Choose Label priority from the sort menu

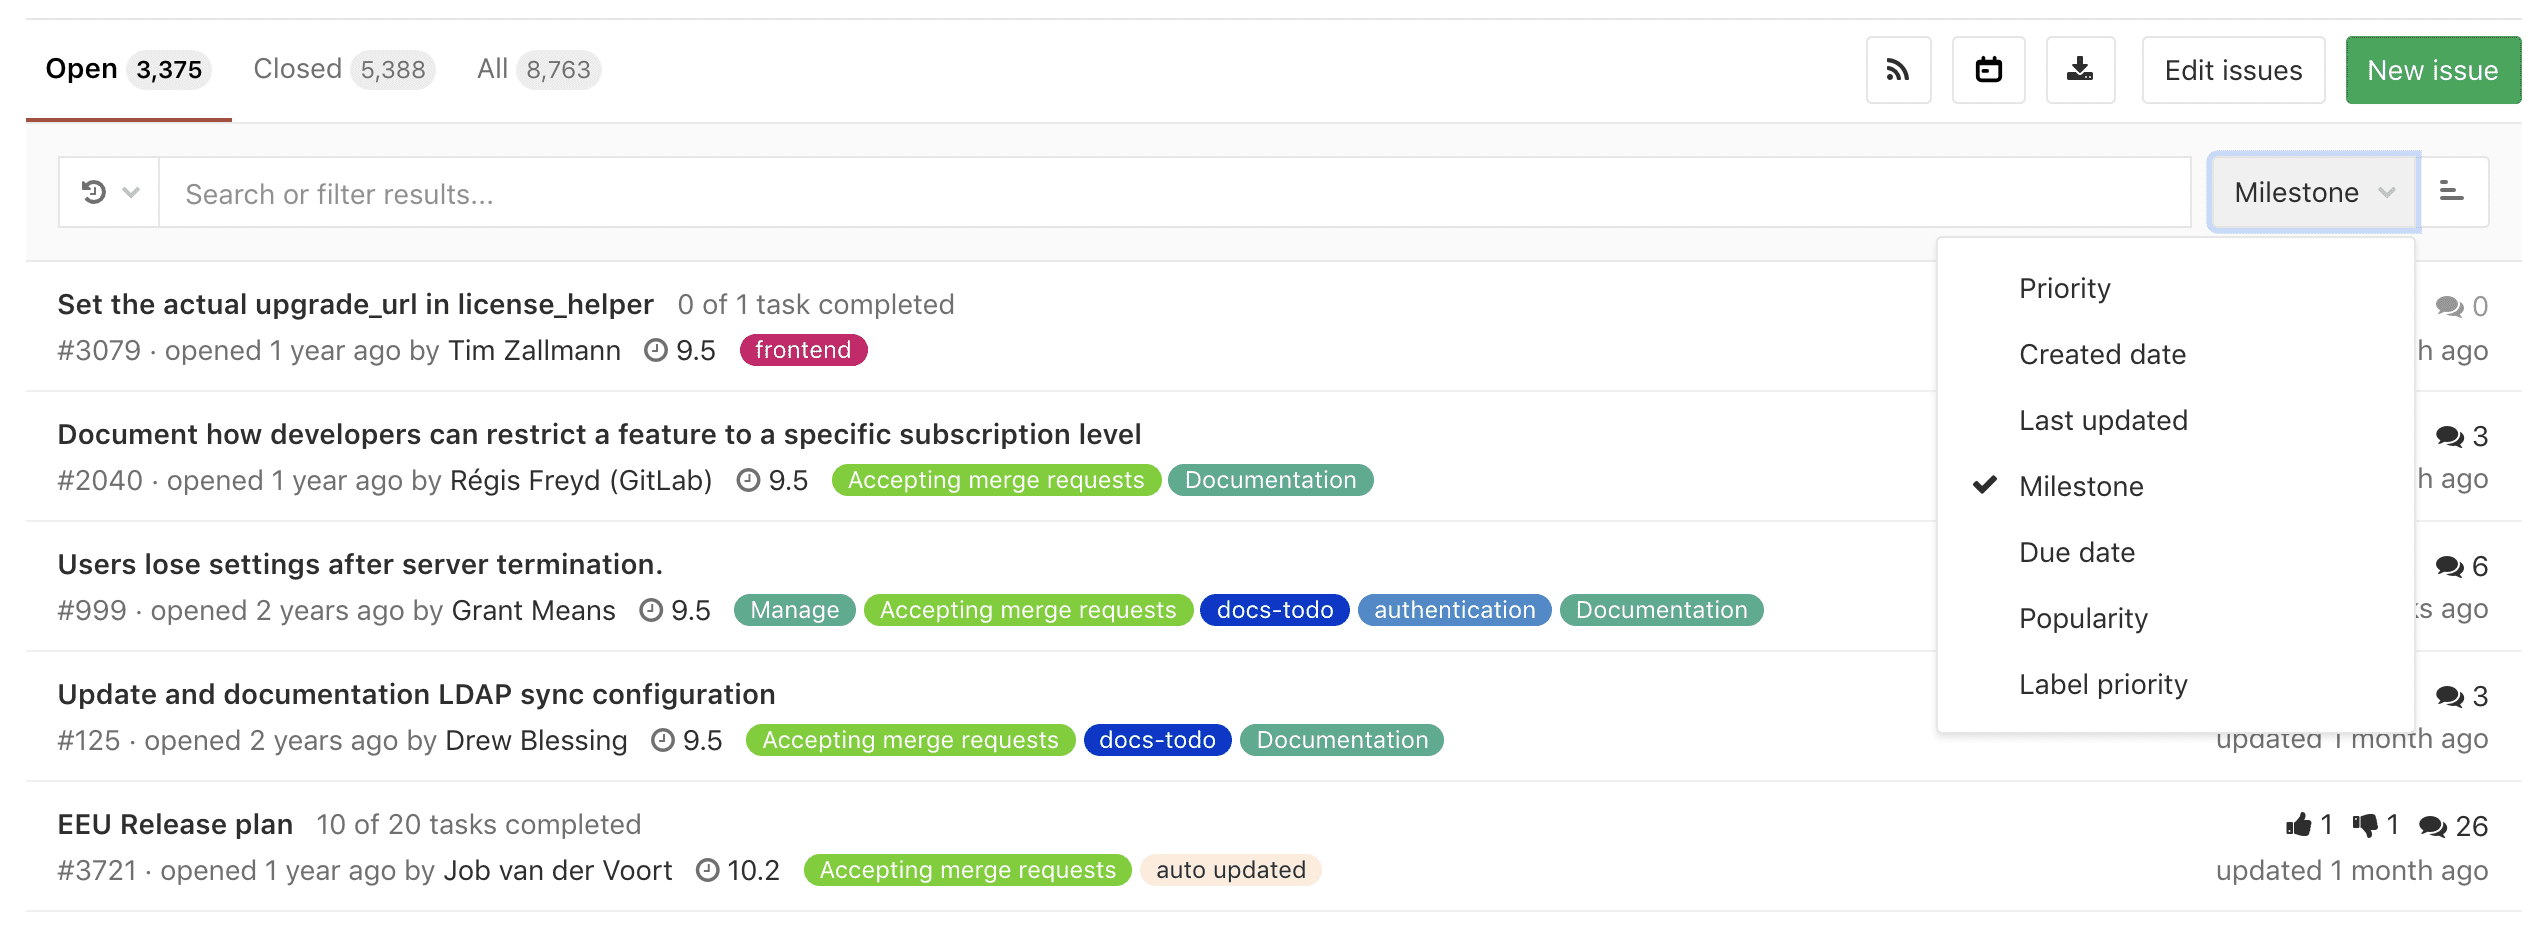tap(2103, 684)
